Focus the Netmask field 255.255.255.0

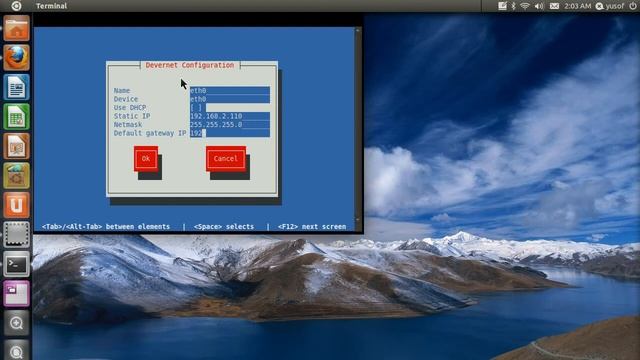230,124
